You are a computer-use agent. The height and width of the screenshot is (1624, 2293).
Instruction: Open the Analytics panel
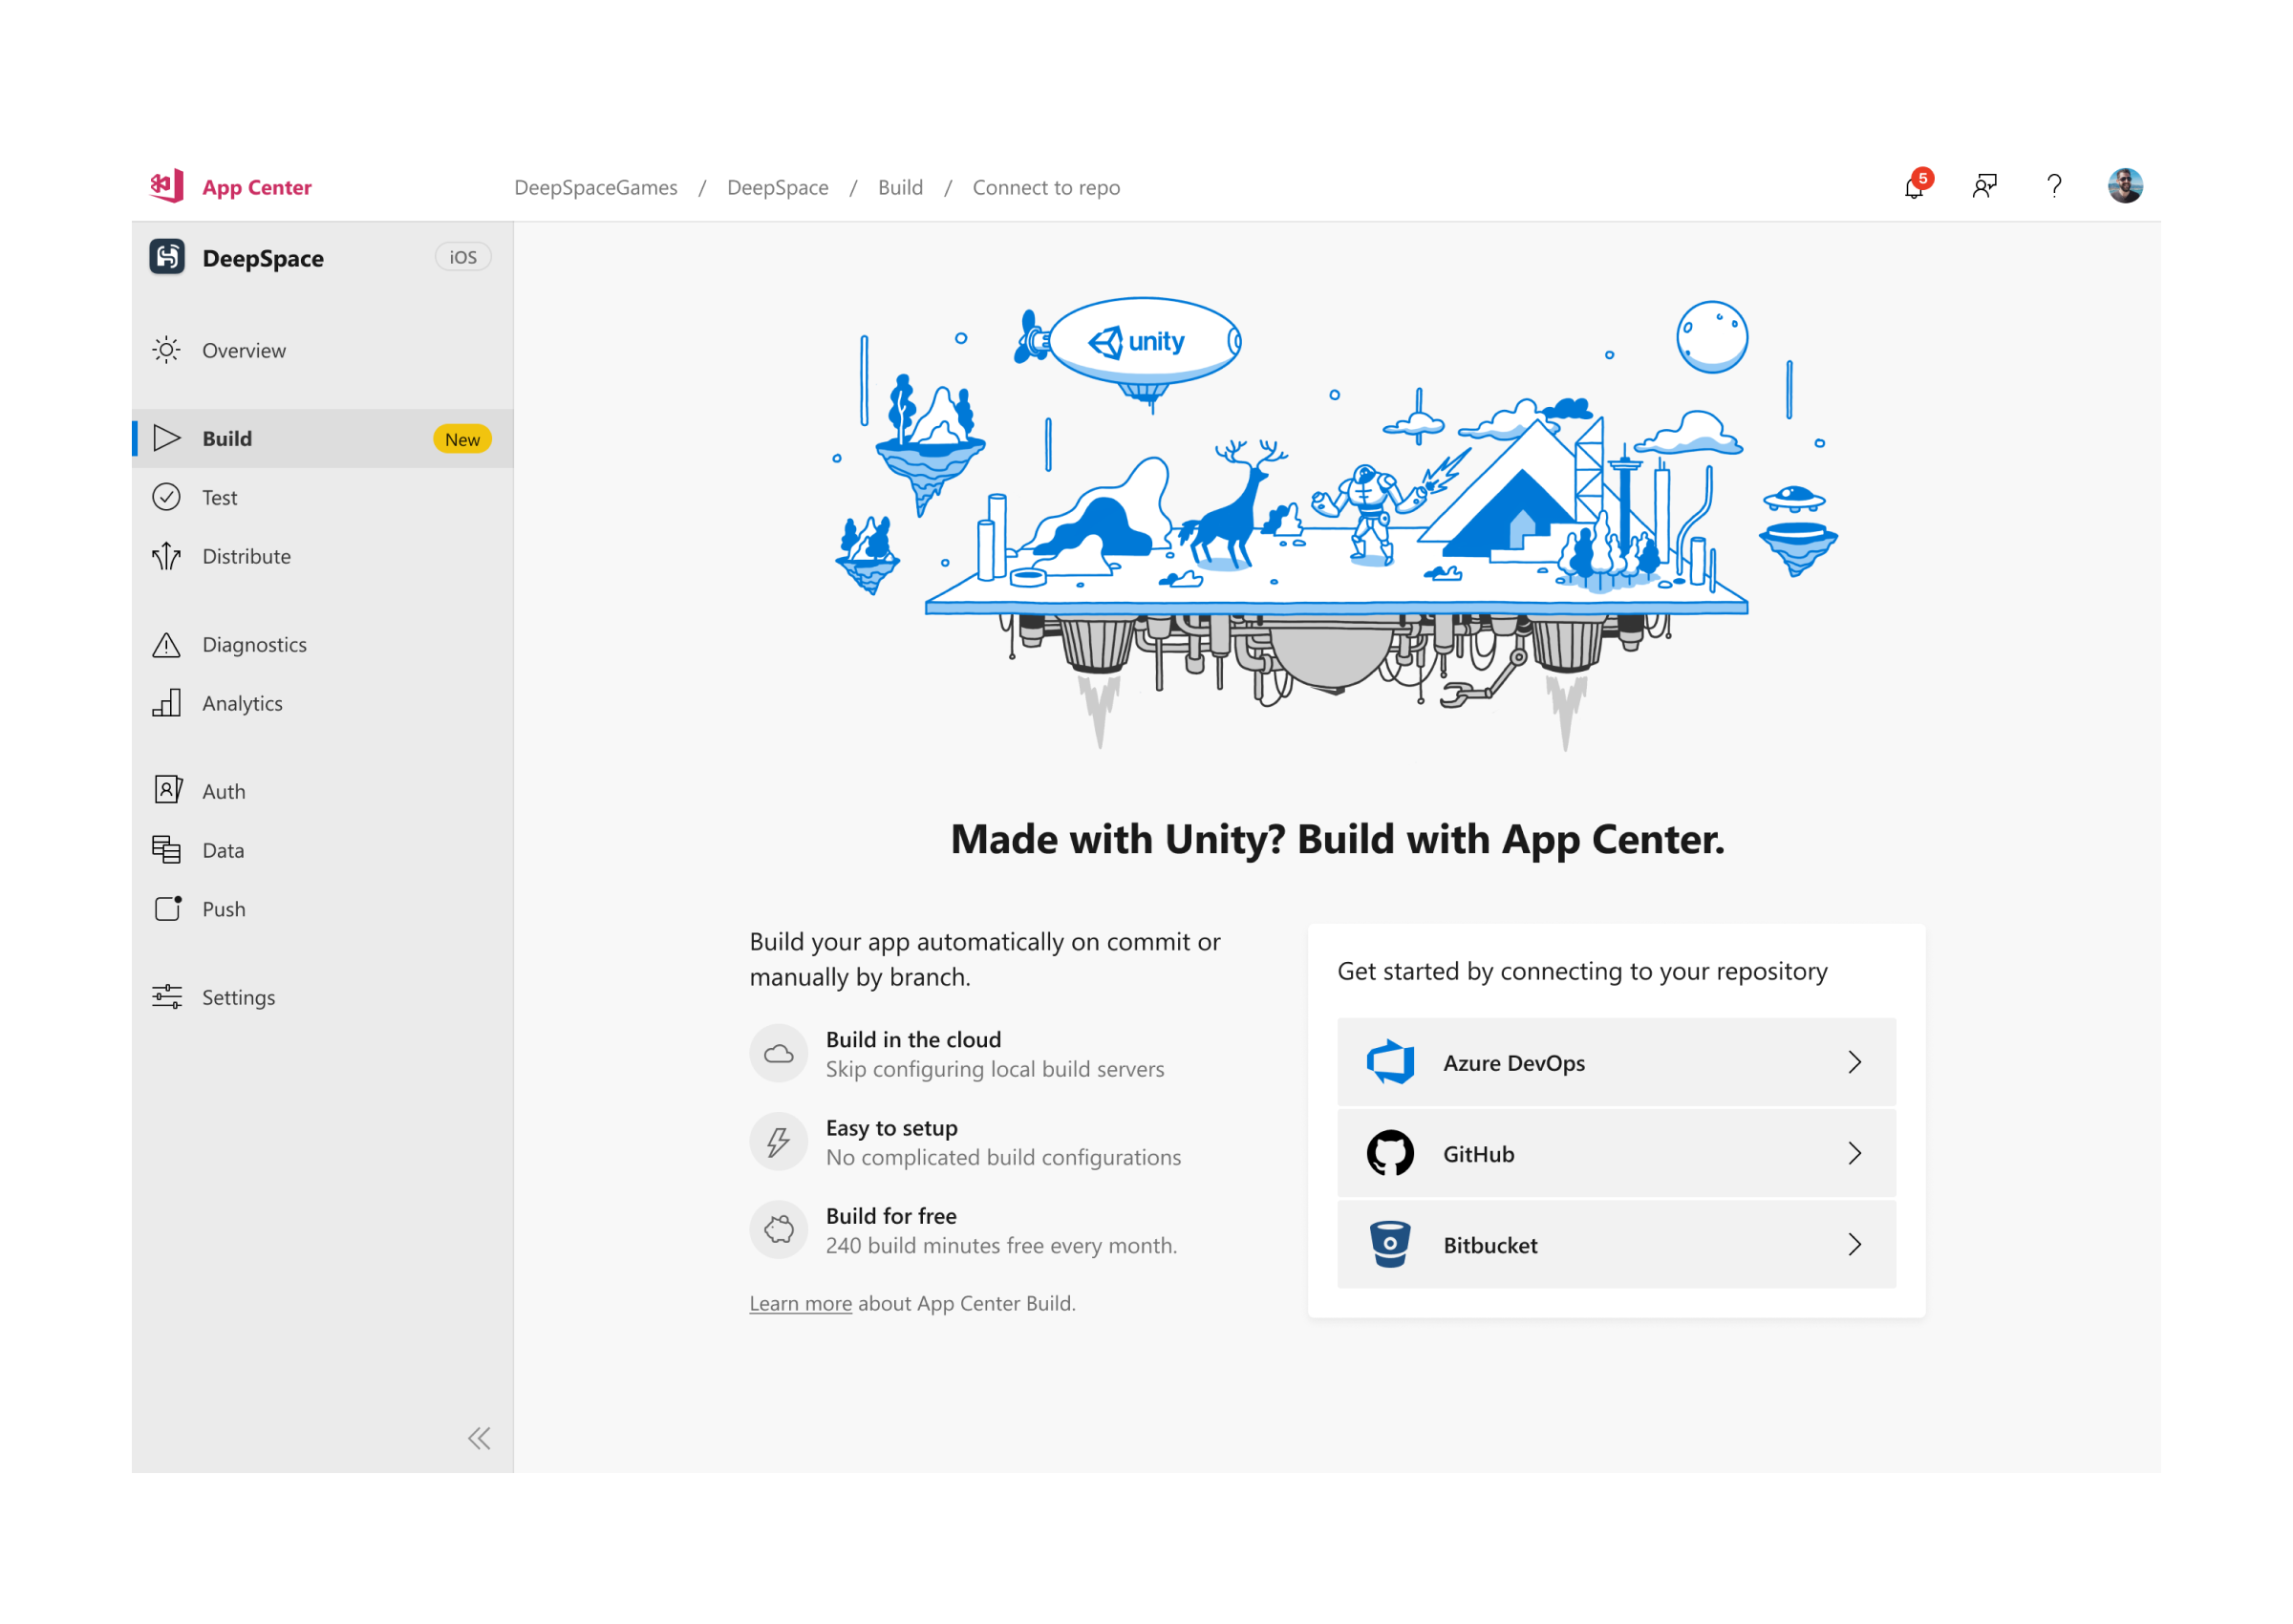pos(242,703)
